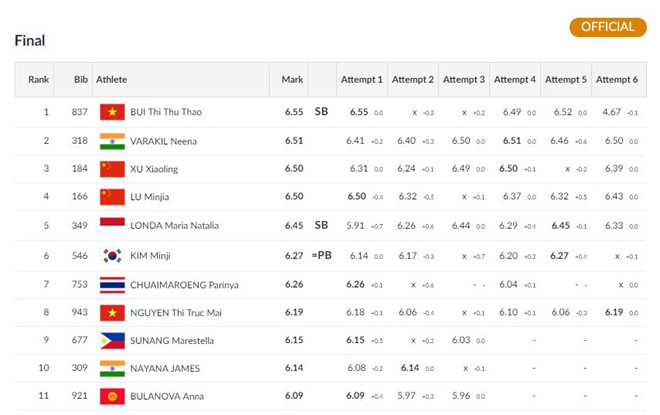Click the Philippines flag beside SUNANG Marestella
This screenshot has height=415, width=660.
pyautogui.click(x=112, y=341)
